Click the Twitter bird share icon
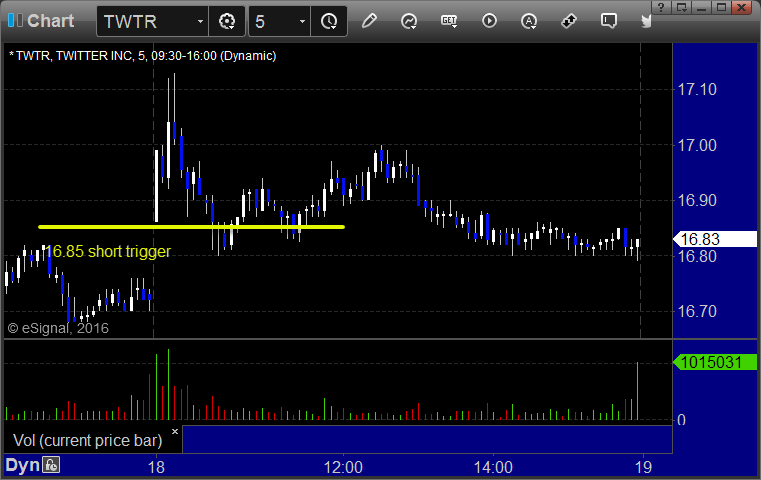The height and width of the screenshot is (480, 761). 646,21
